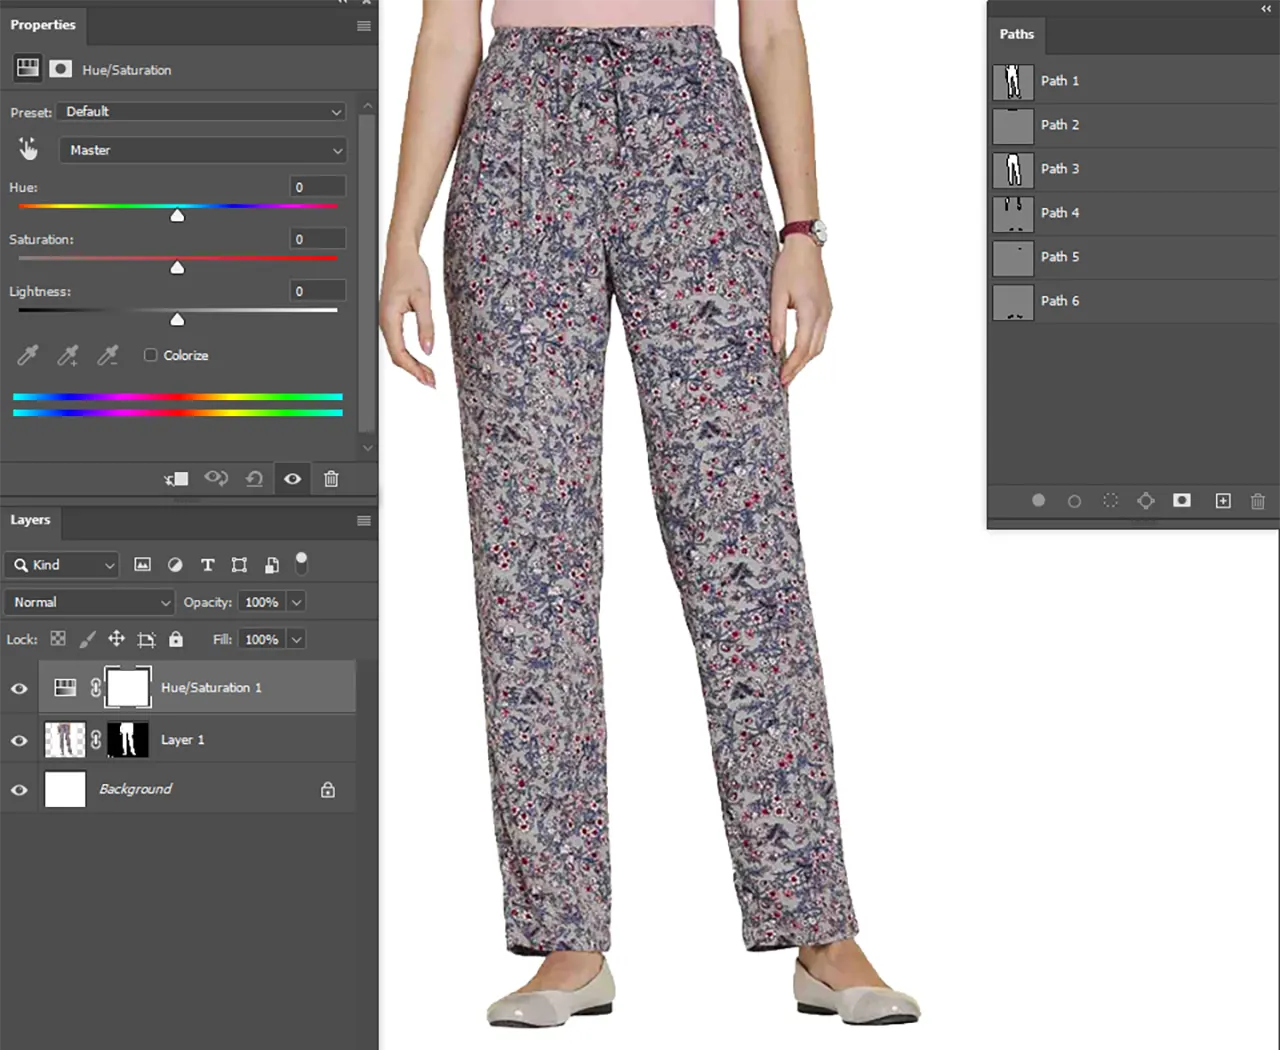This screenshot has height=1050, width=1280.
Task: Hide the Hue/Saturation 1 layer
Action: [x=19, y=688]
